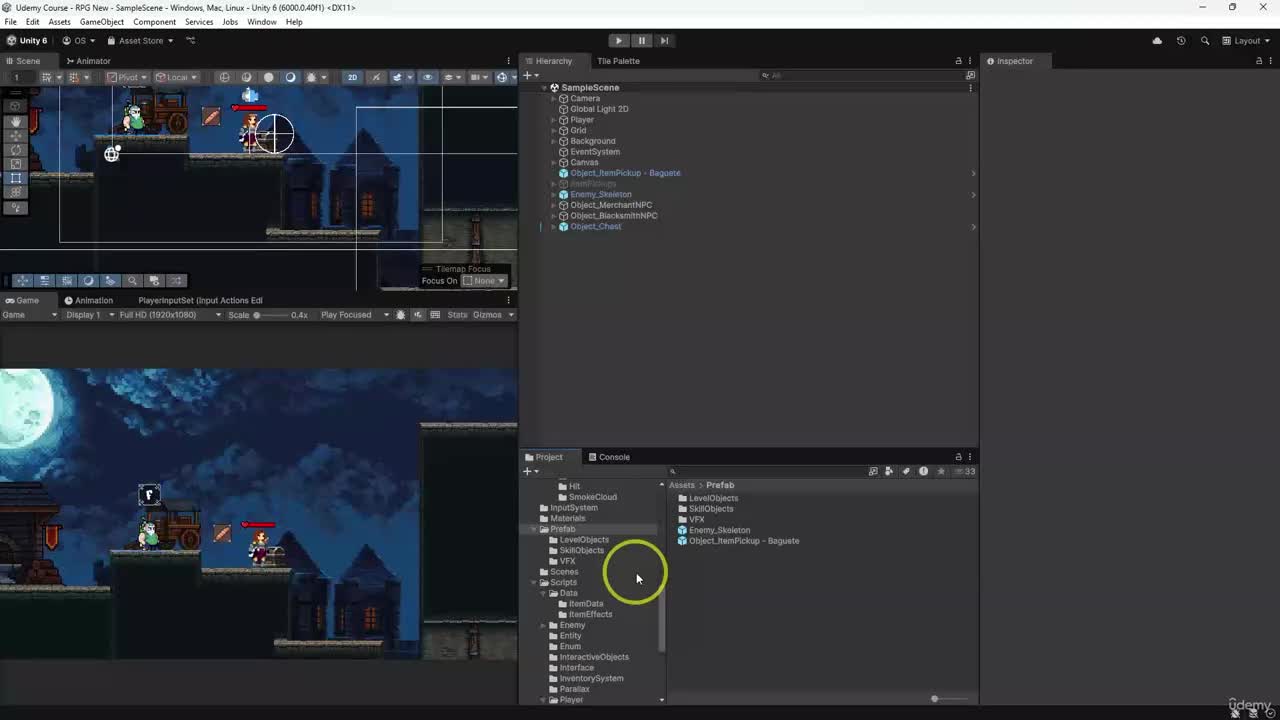Select the Transform tool in Scene view
1280x720 pixels.
(16, 192)
